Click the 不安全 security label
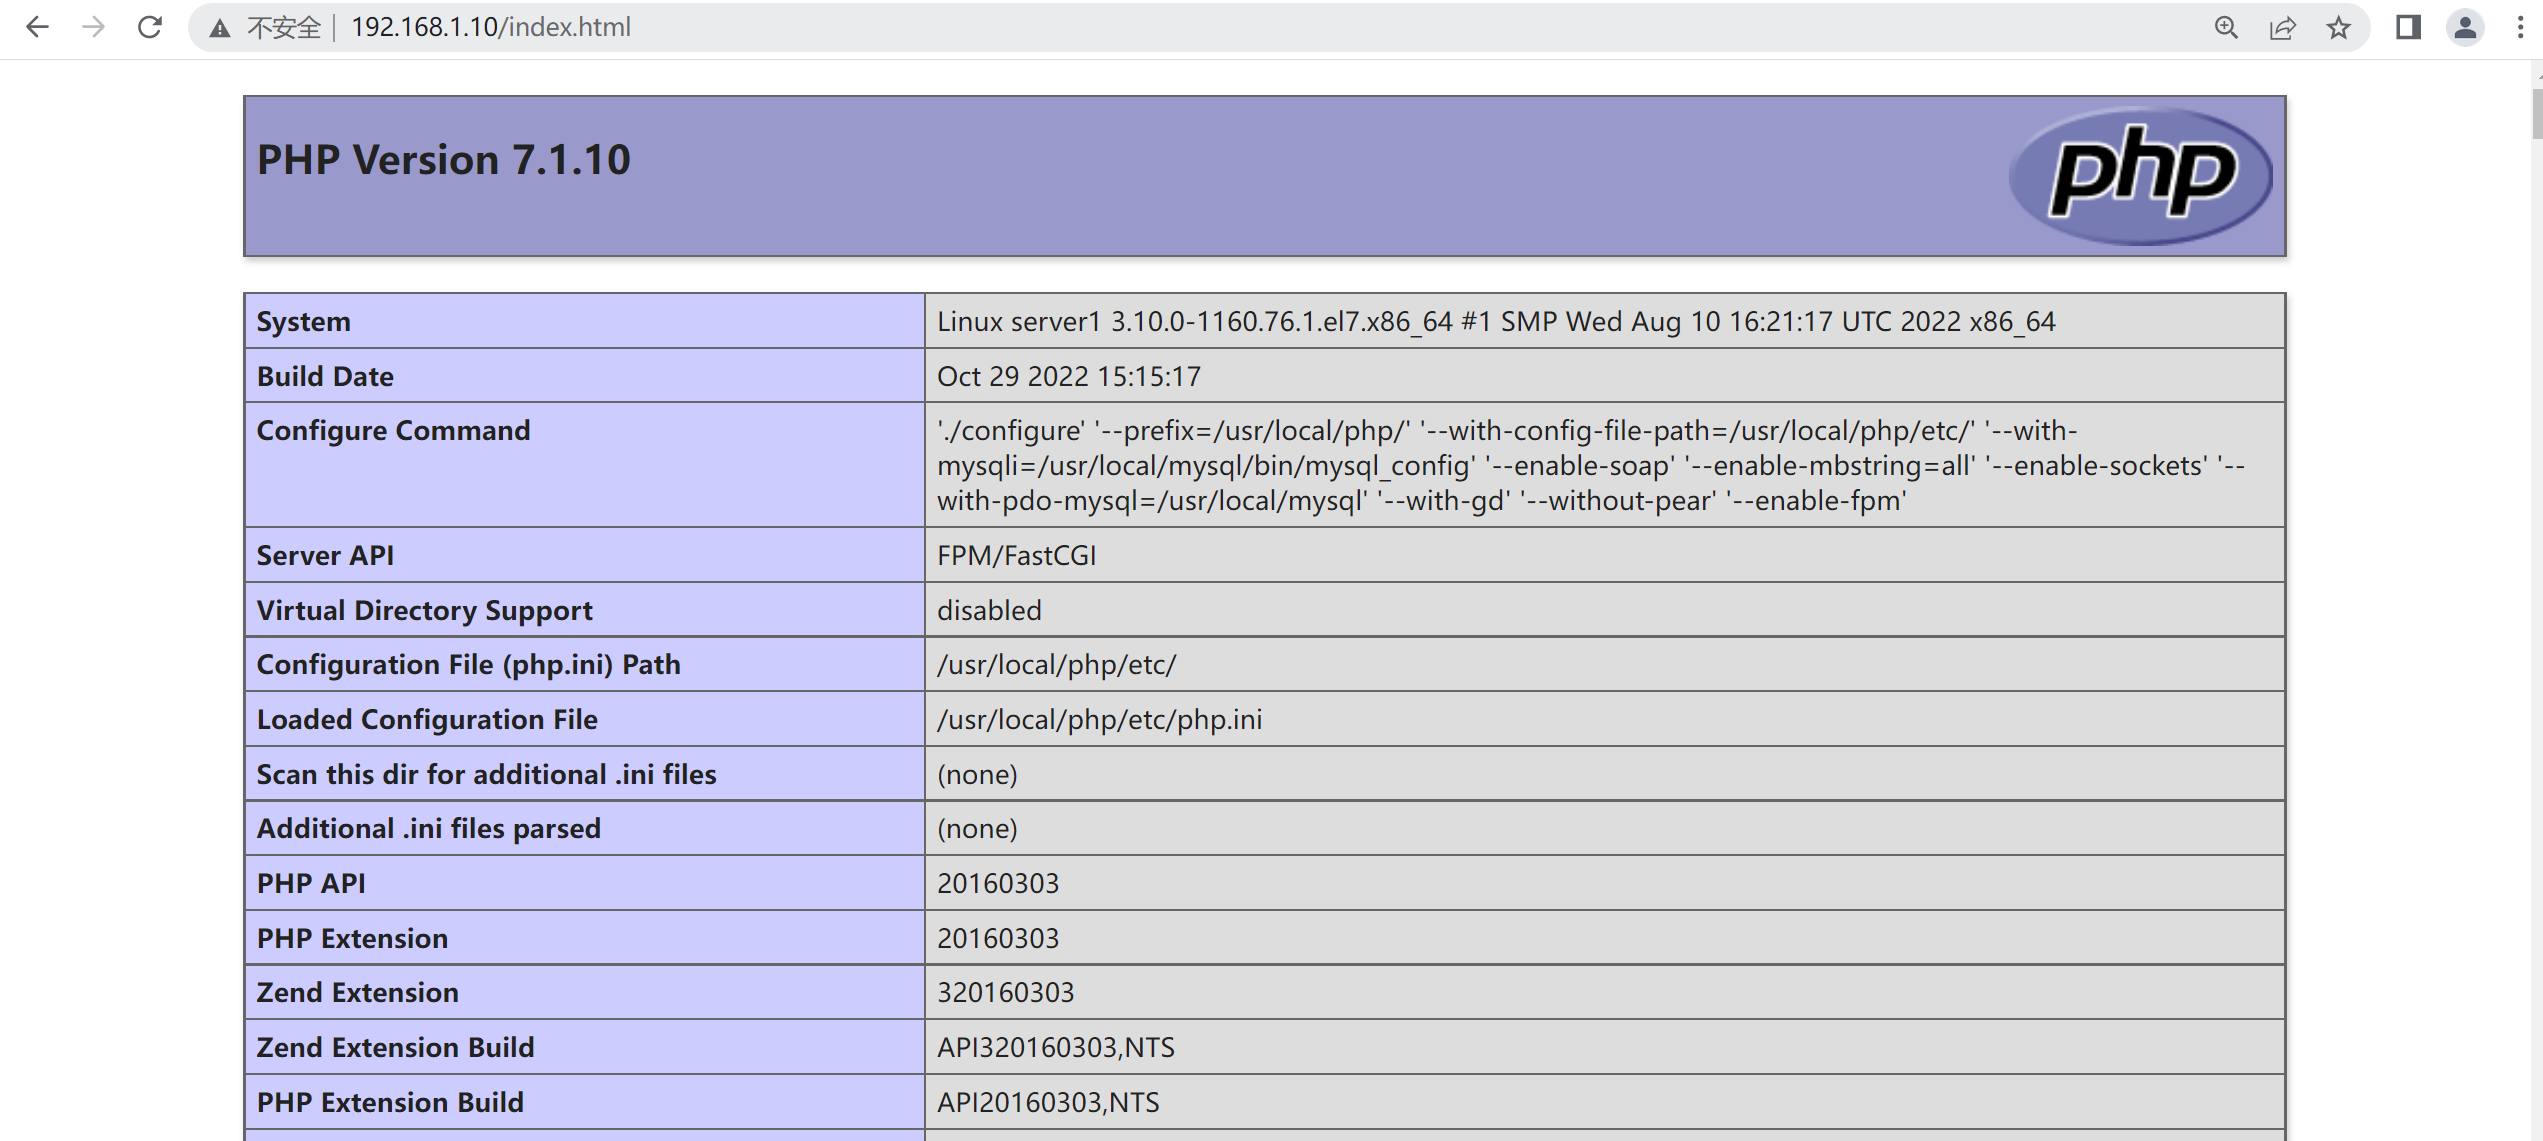 pos(284,28)
